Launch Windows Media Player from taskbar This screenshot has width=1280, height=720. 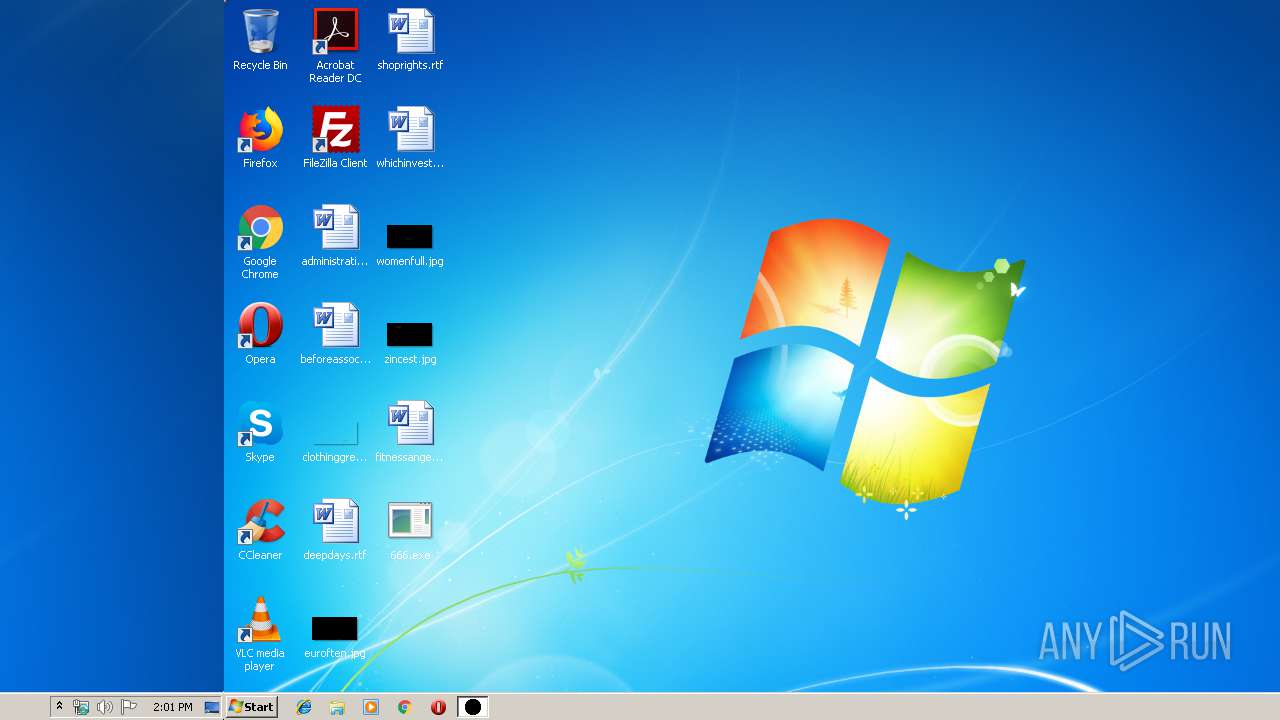click(x=371, y=707)
